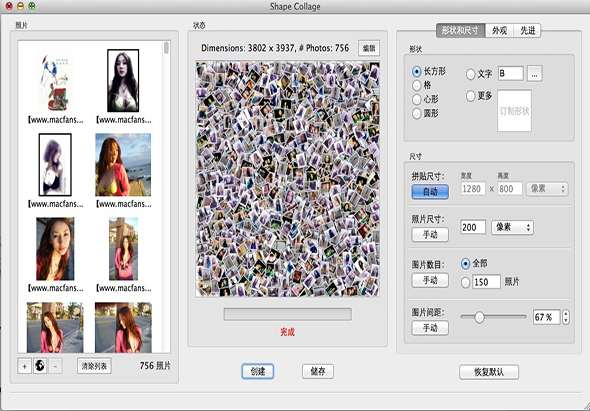Click the collage creation progress bar
The width and height of the screenshot is (590, 411).
(x=288, y=314)
